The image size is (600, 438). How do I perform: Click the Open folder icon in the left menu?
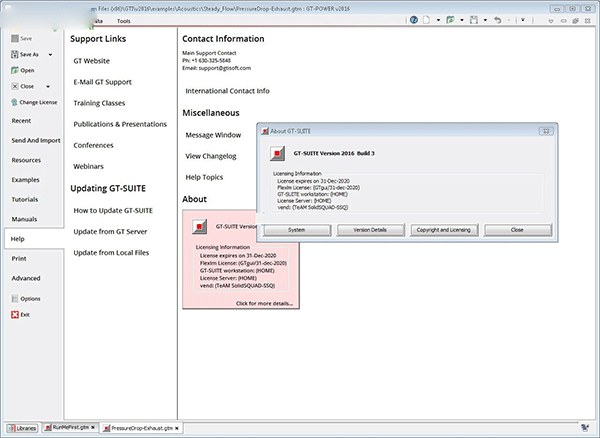15,70
